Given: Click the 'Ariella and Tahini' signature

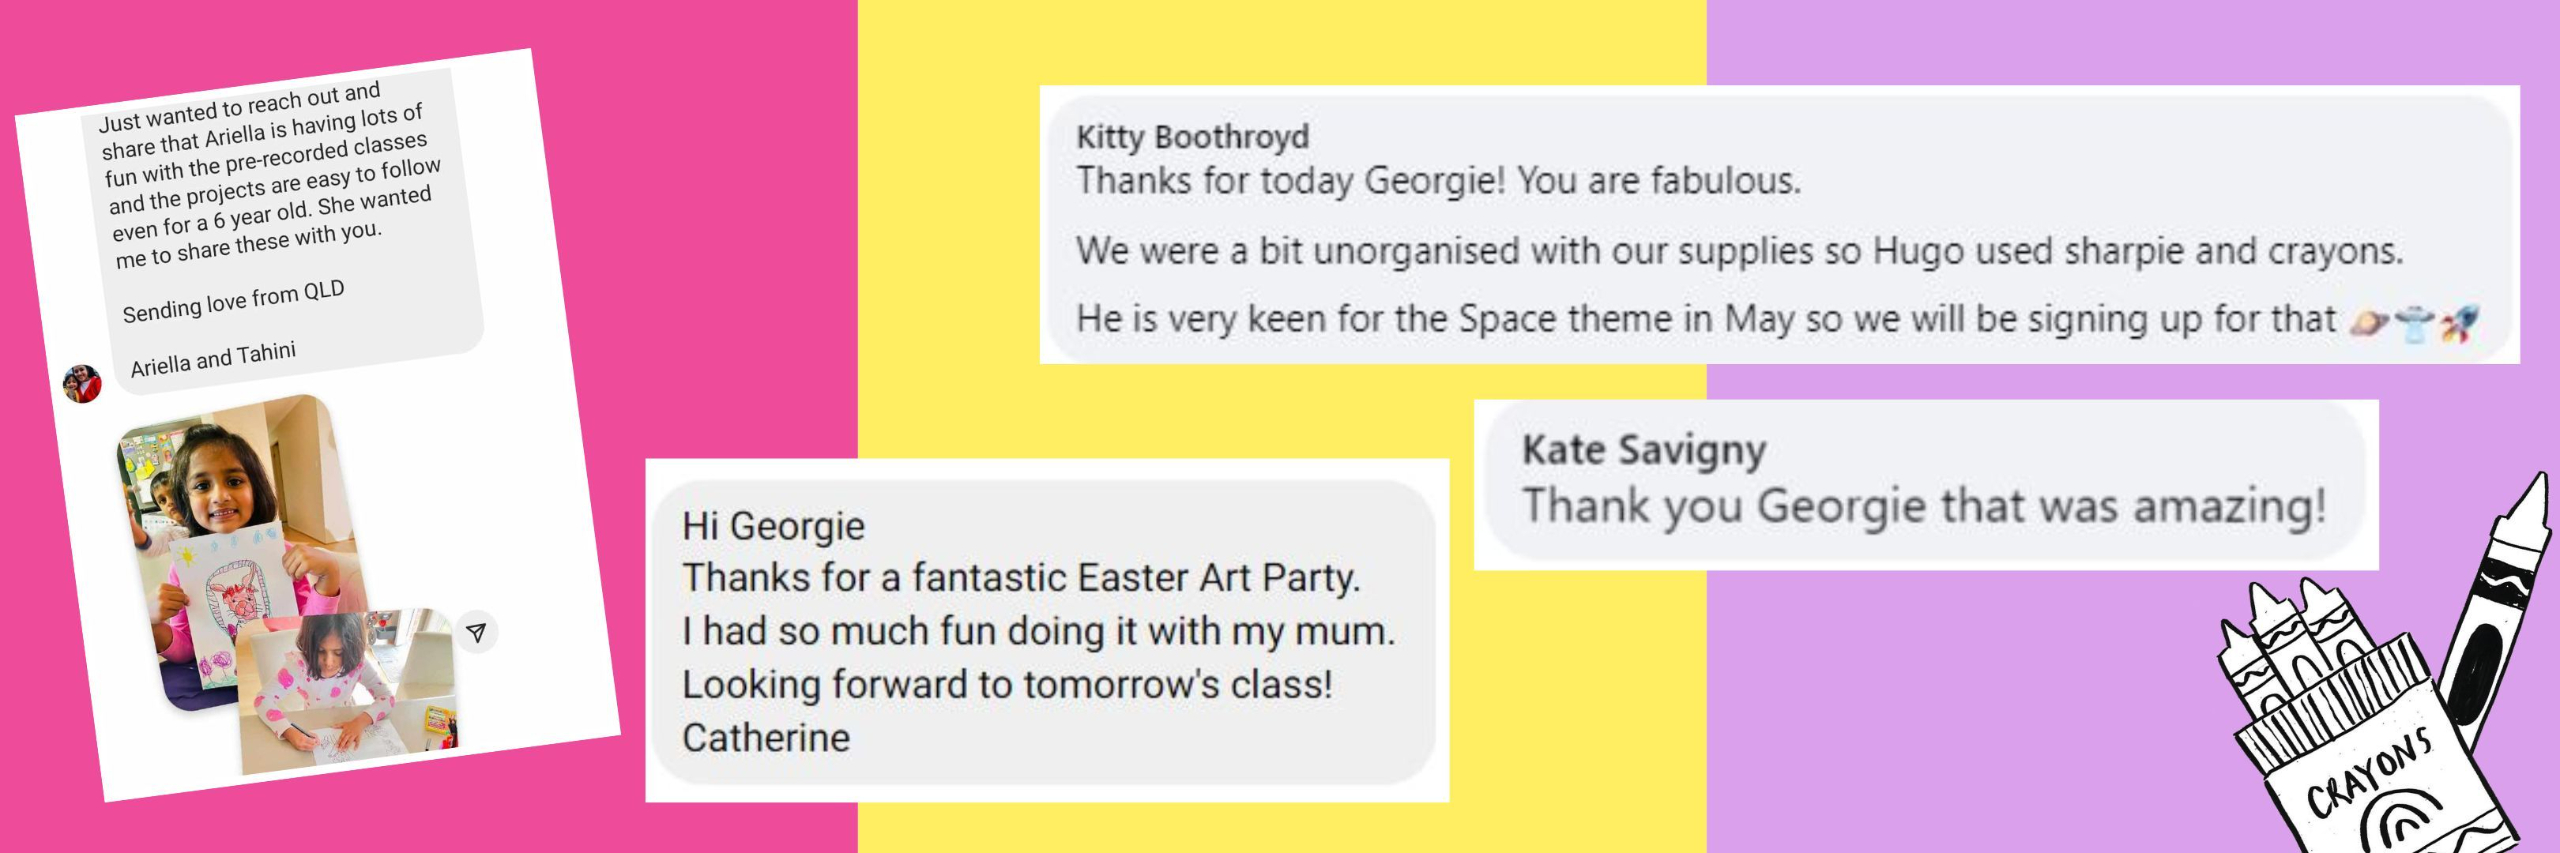Looking at the screenshot, I should pyautogui.click(x=213, y=359).
